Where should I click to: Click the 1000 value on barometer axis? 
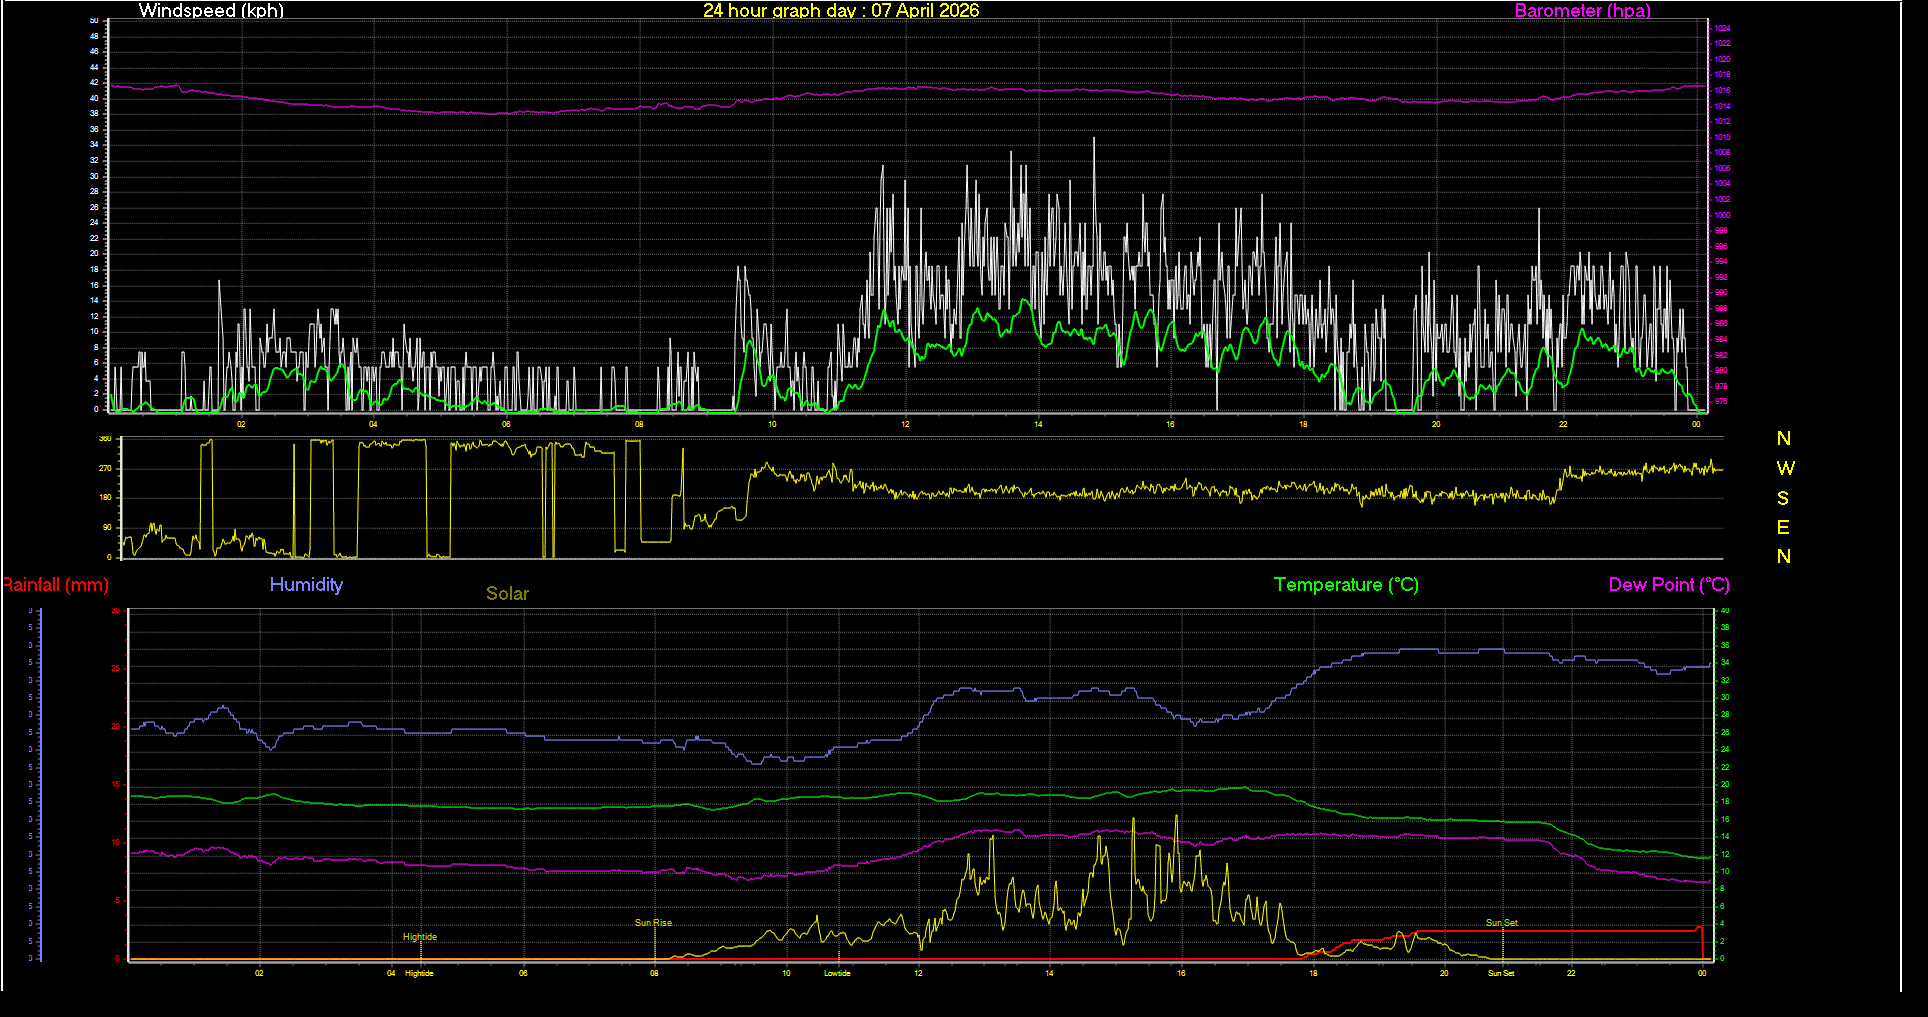tap(1722, 215)
